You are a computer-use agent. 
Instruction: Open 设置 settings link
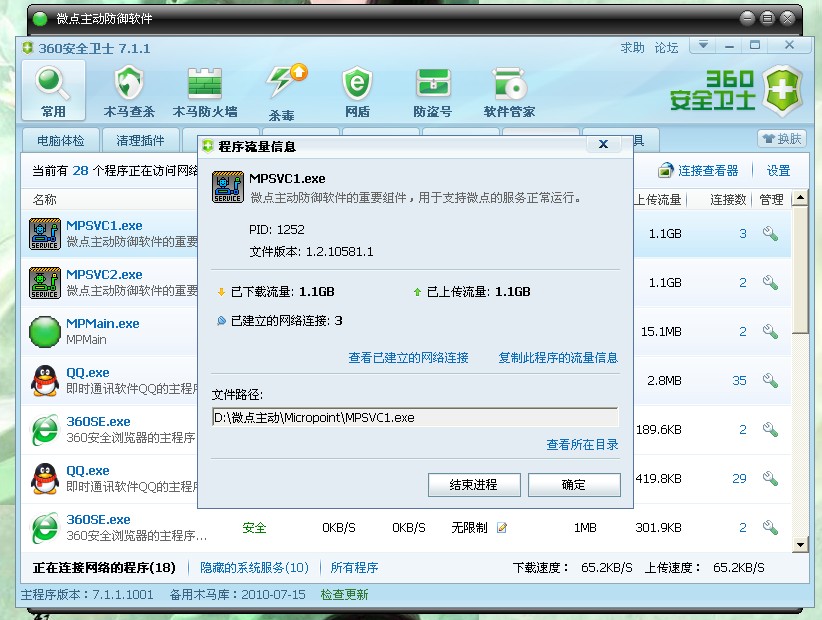[778, 170]
